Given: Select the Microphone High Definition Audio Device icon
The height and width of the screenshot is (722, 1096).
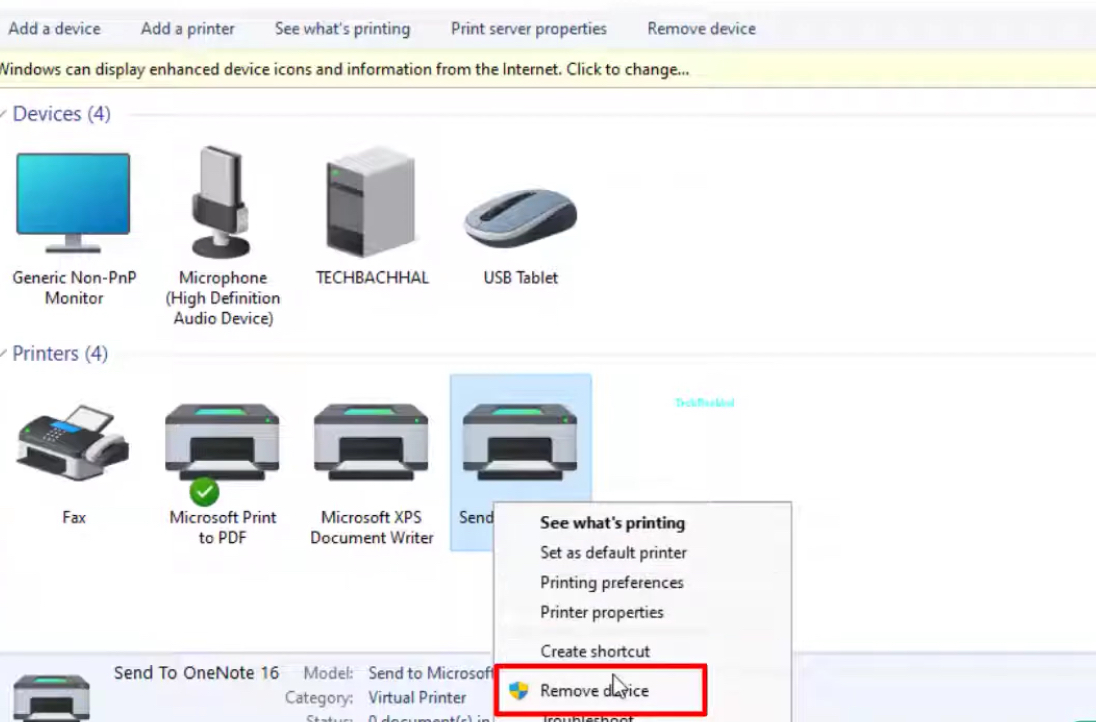Looking at the screenshot, I should (221, 202).
